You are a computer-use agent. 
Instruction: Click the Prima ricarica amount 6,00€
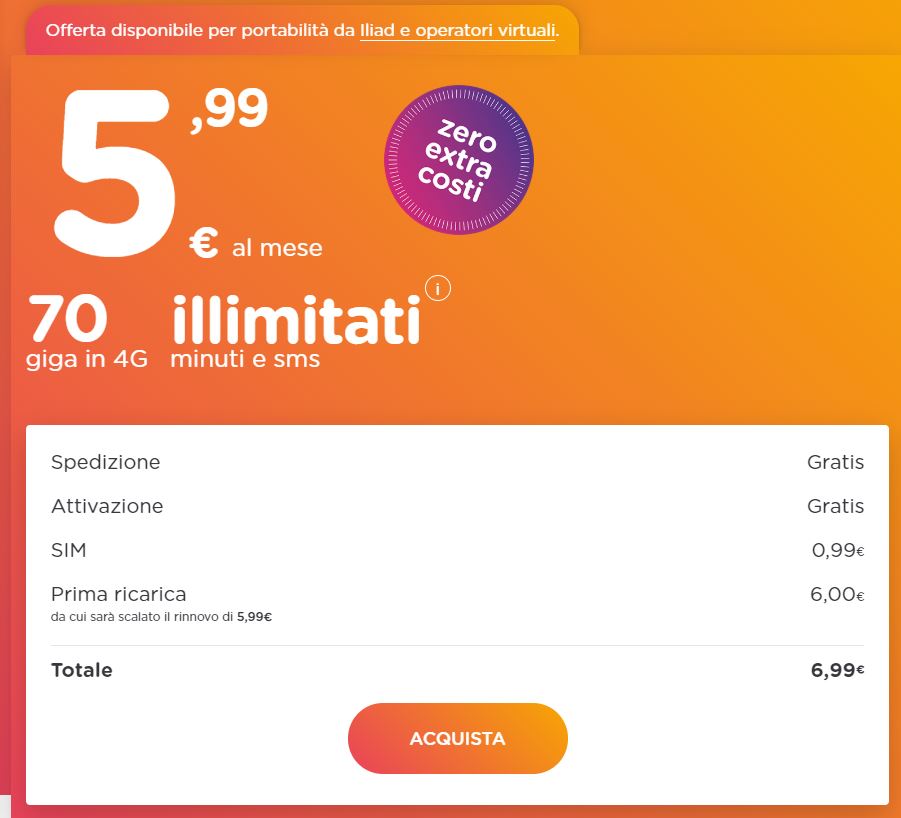[x=837, y=594]
